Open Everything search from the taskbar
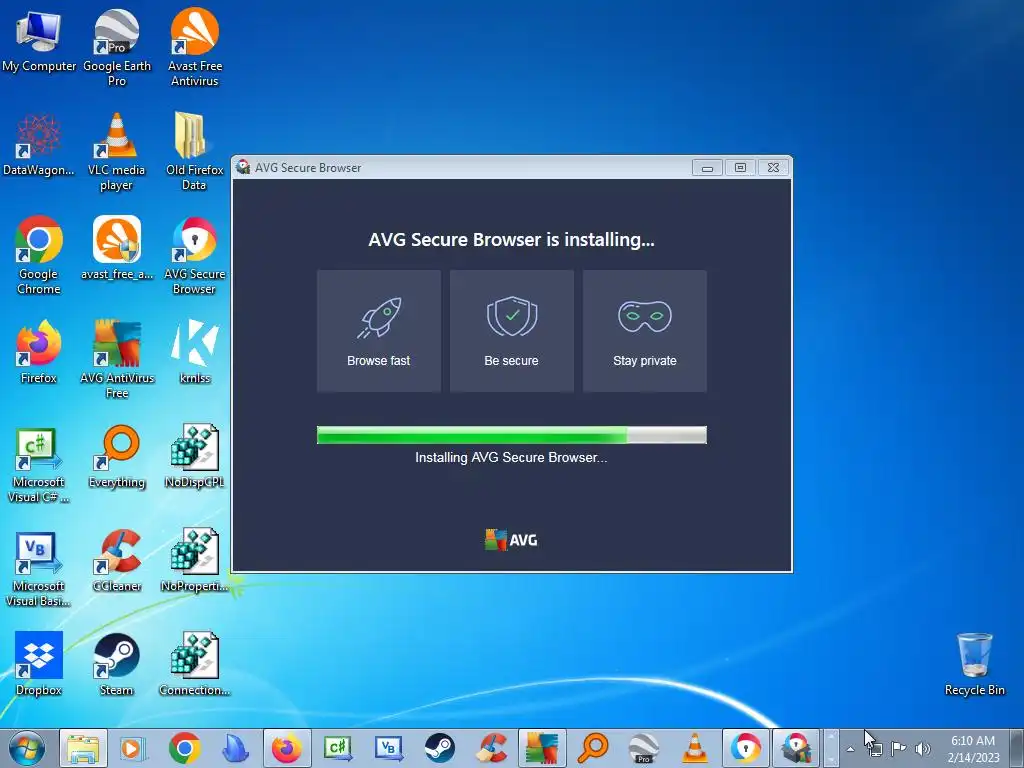Image resolution: width=1024 pixels, height=768 pixels. 593,748
